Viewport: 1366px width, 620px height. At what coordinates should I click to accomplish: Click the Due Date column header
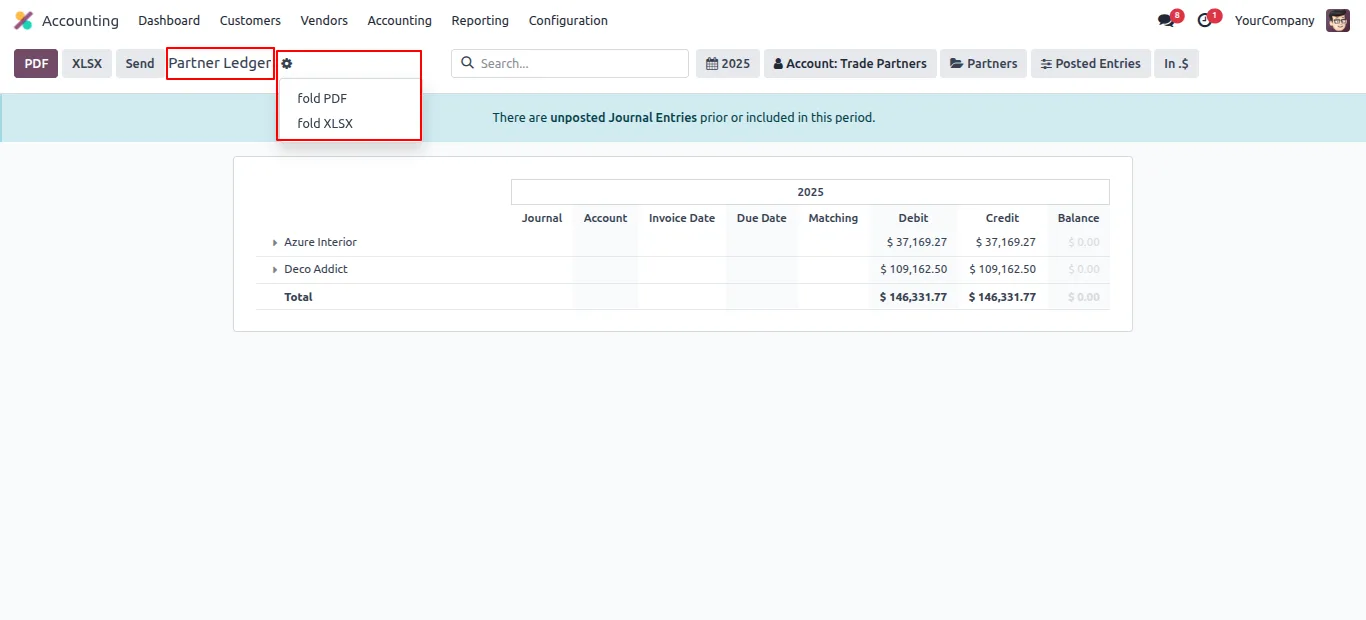coord(761,218)
